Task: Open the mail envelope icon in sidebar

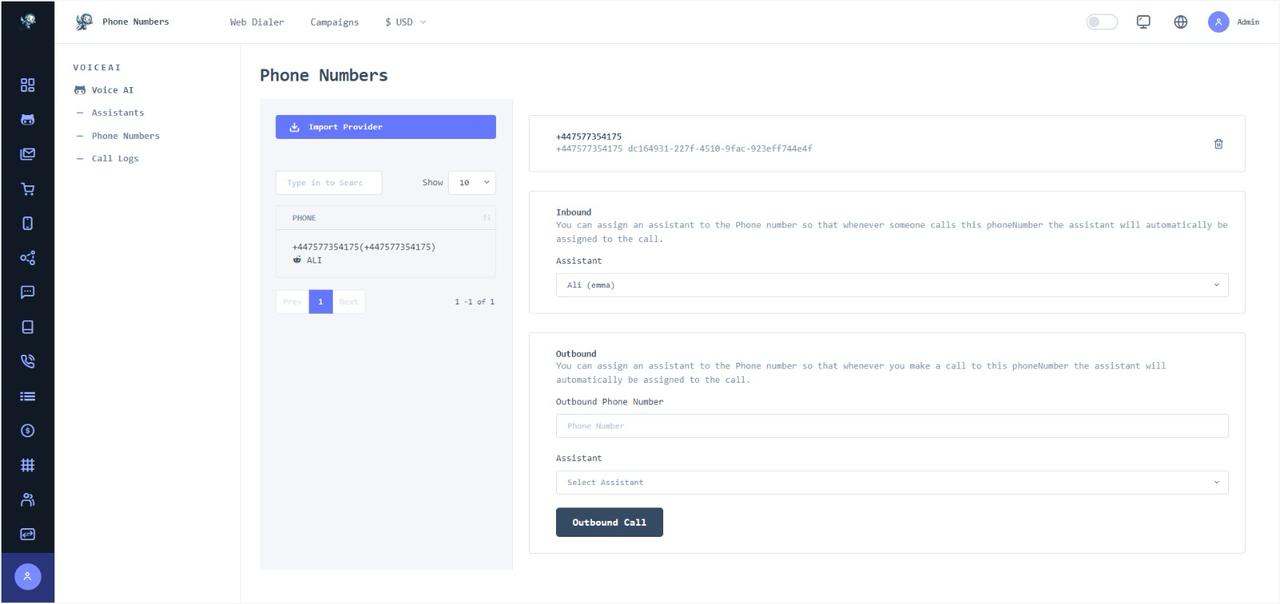Action: (x=27, y=154)
